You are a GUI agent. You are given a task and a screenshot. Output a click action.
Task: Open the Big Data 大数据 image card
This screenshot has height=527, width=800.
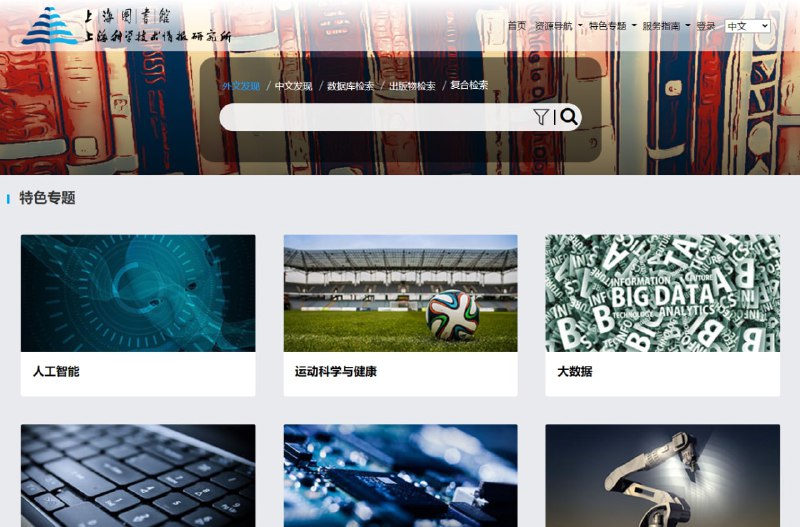(x=662, y=293)
